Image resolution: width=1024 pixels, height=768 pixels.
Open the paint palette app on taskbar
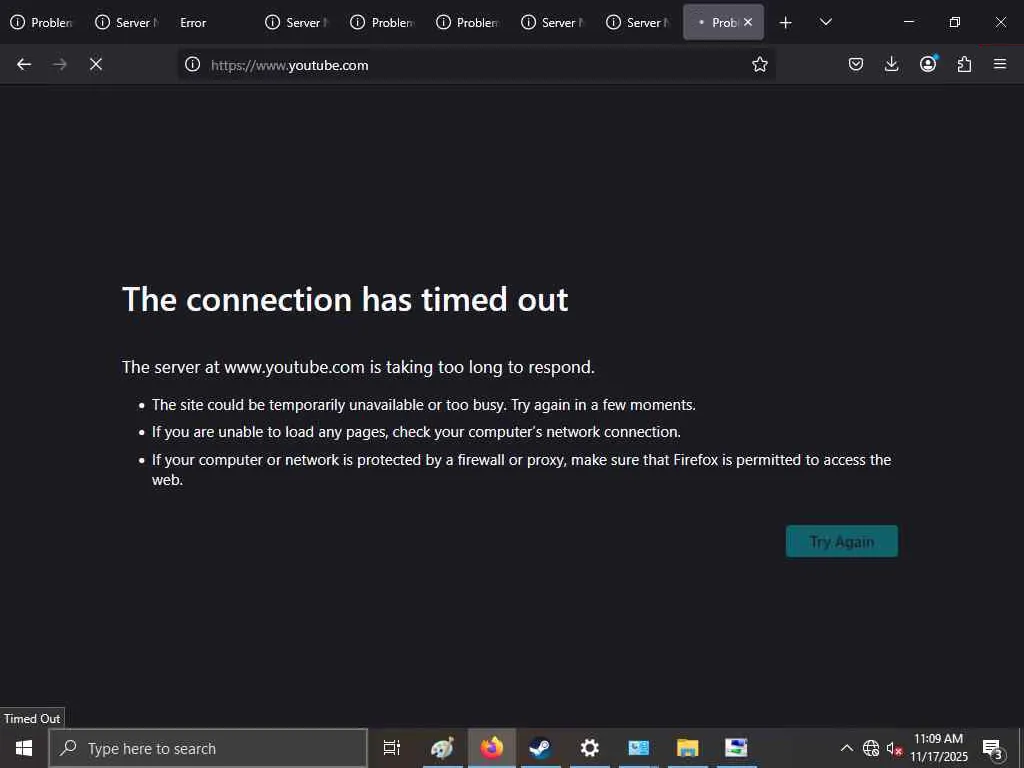(x=442, y=748)
